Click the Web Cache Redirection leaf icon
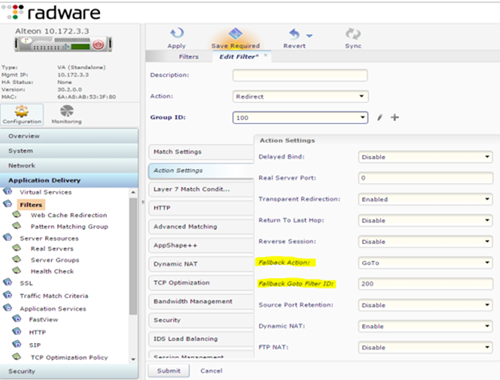The height and width of the screenshot is (380, 500). [17, 214]
